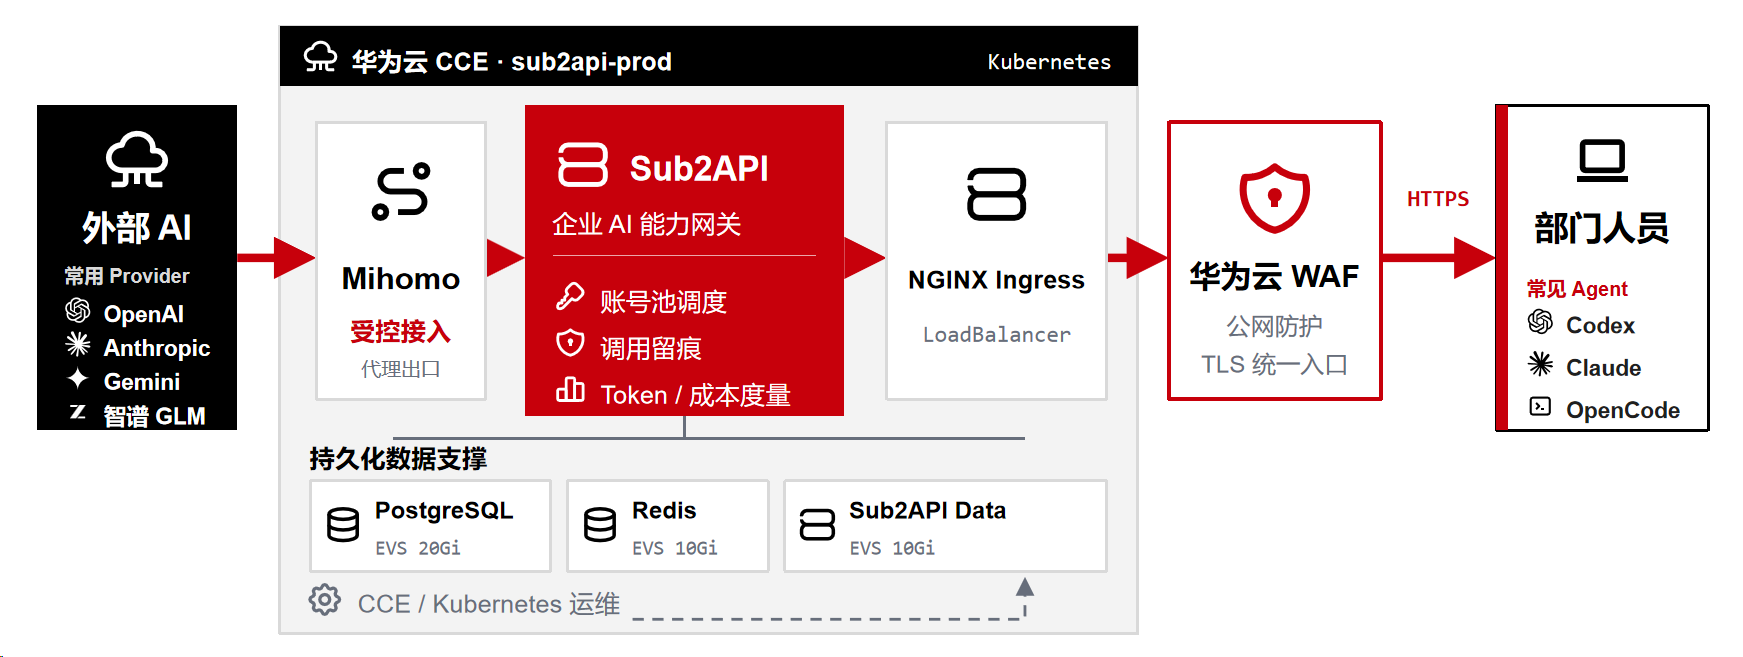
Task: Click the 持久化数据支撑 section heading
Action: pyautogui.click(x=398, y=459)
